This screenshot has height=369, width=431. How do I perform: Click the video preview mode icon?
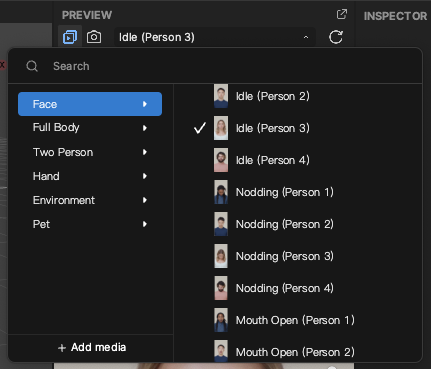click(x=70, y=37)
